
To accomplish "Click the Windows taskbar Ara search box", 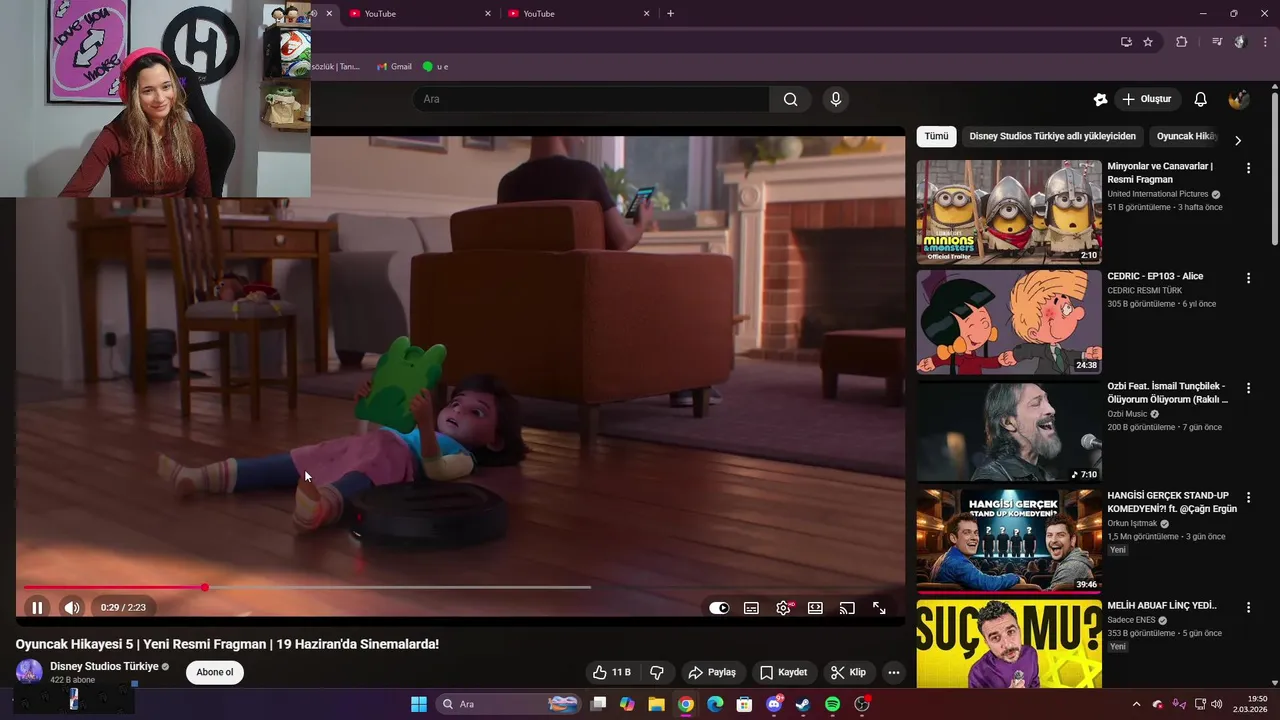I will pyautogui.click(x=510, y=704).
